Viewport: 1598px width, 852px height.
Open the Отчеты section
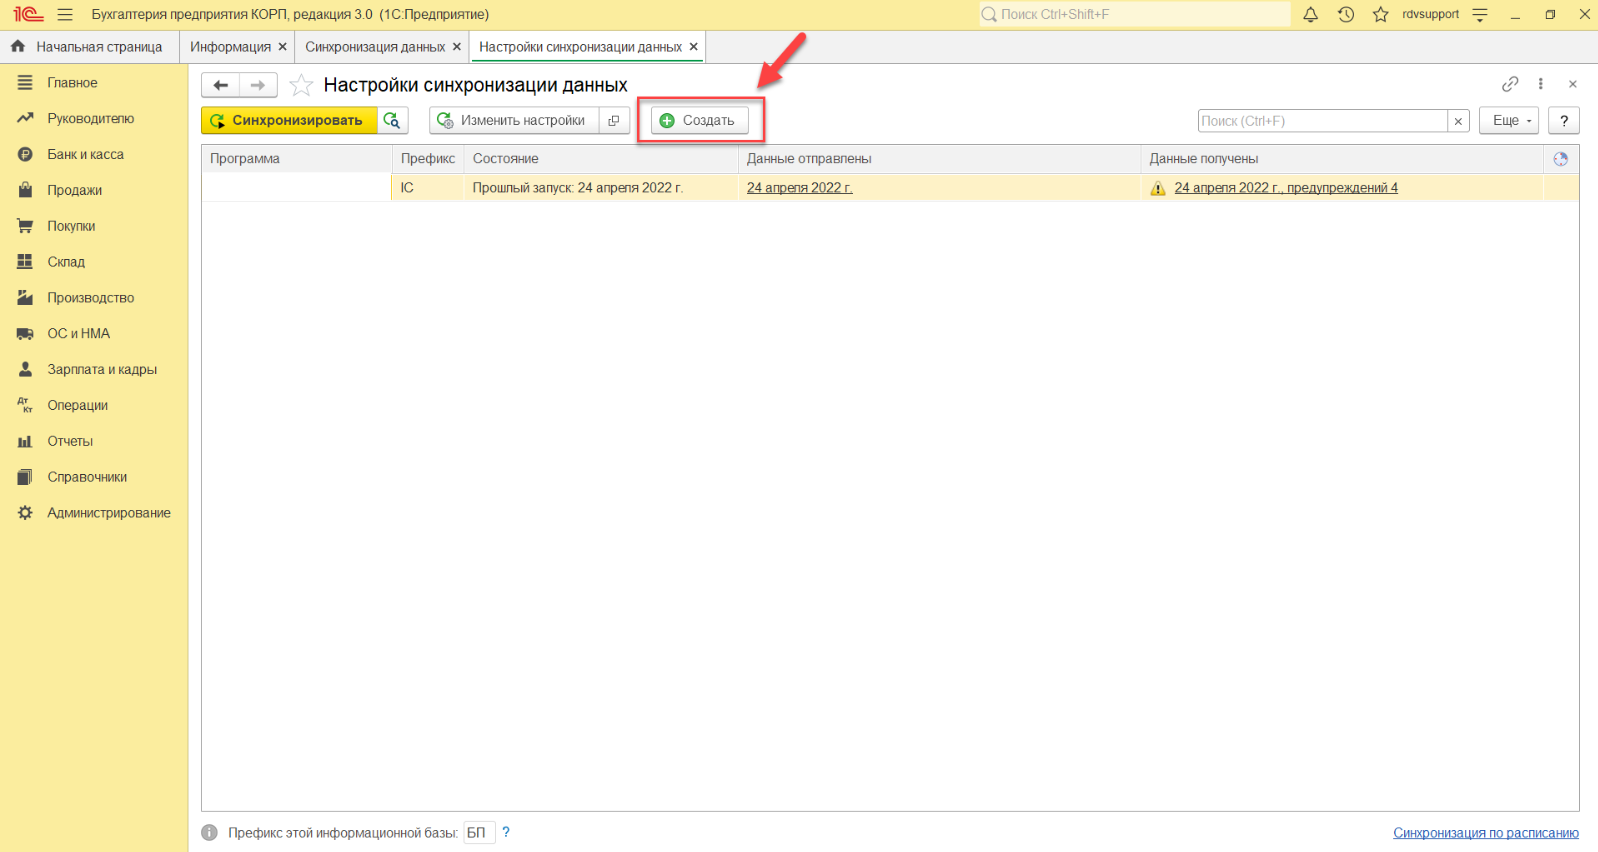coord(94,441)
